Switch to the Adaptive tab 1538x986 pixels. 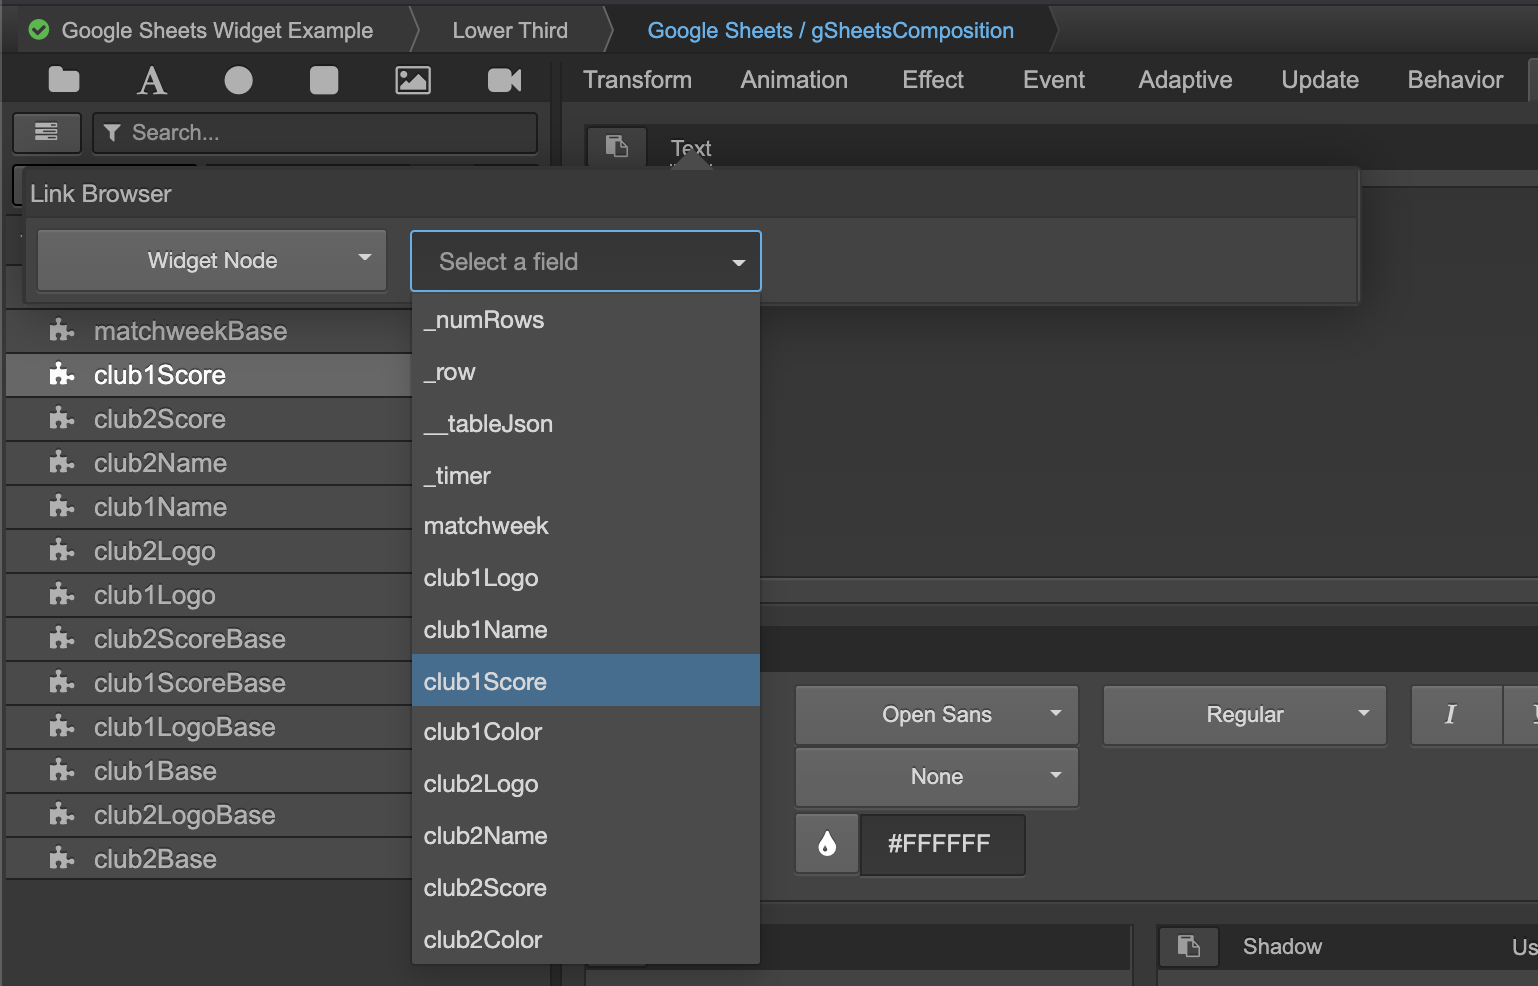1185,80
